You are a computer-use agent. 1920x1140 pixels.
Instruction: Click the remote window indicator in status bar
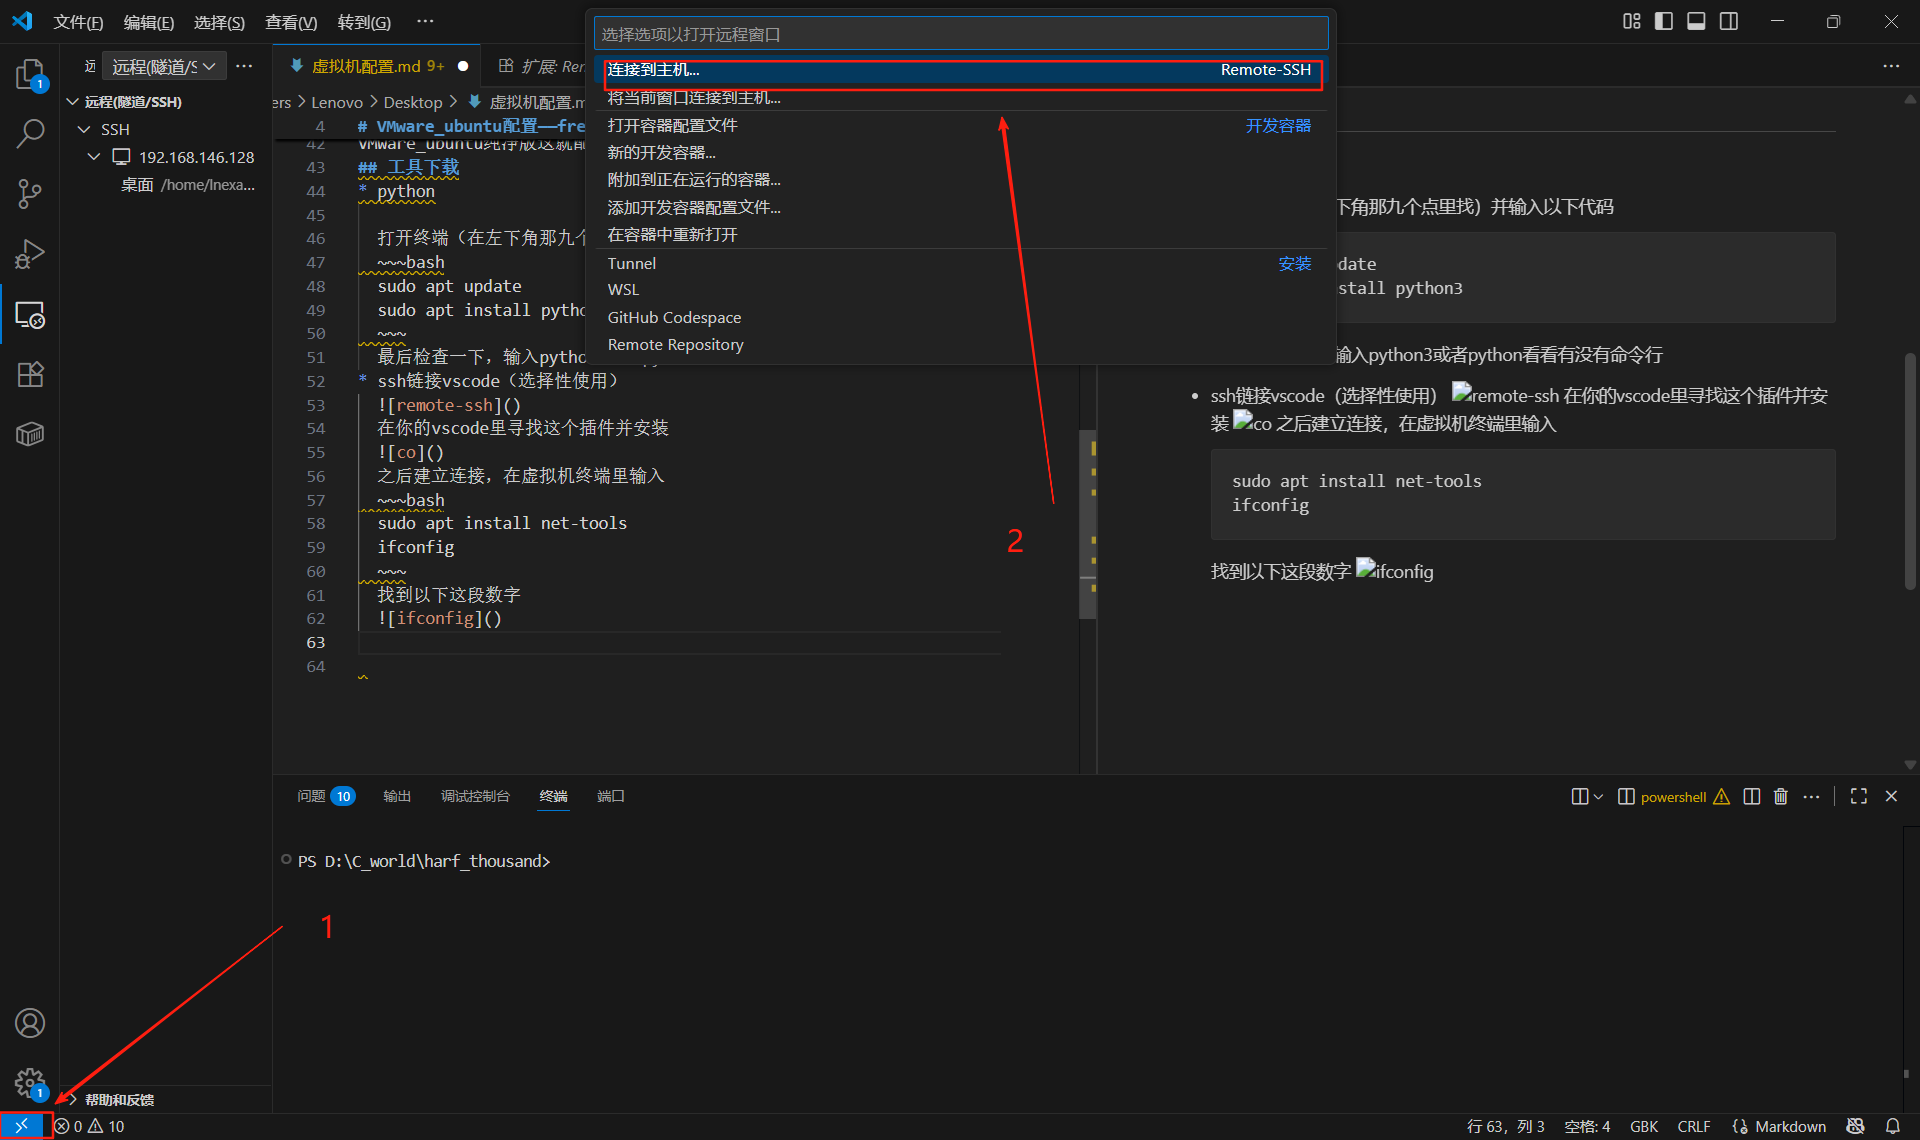[22, 1126]
